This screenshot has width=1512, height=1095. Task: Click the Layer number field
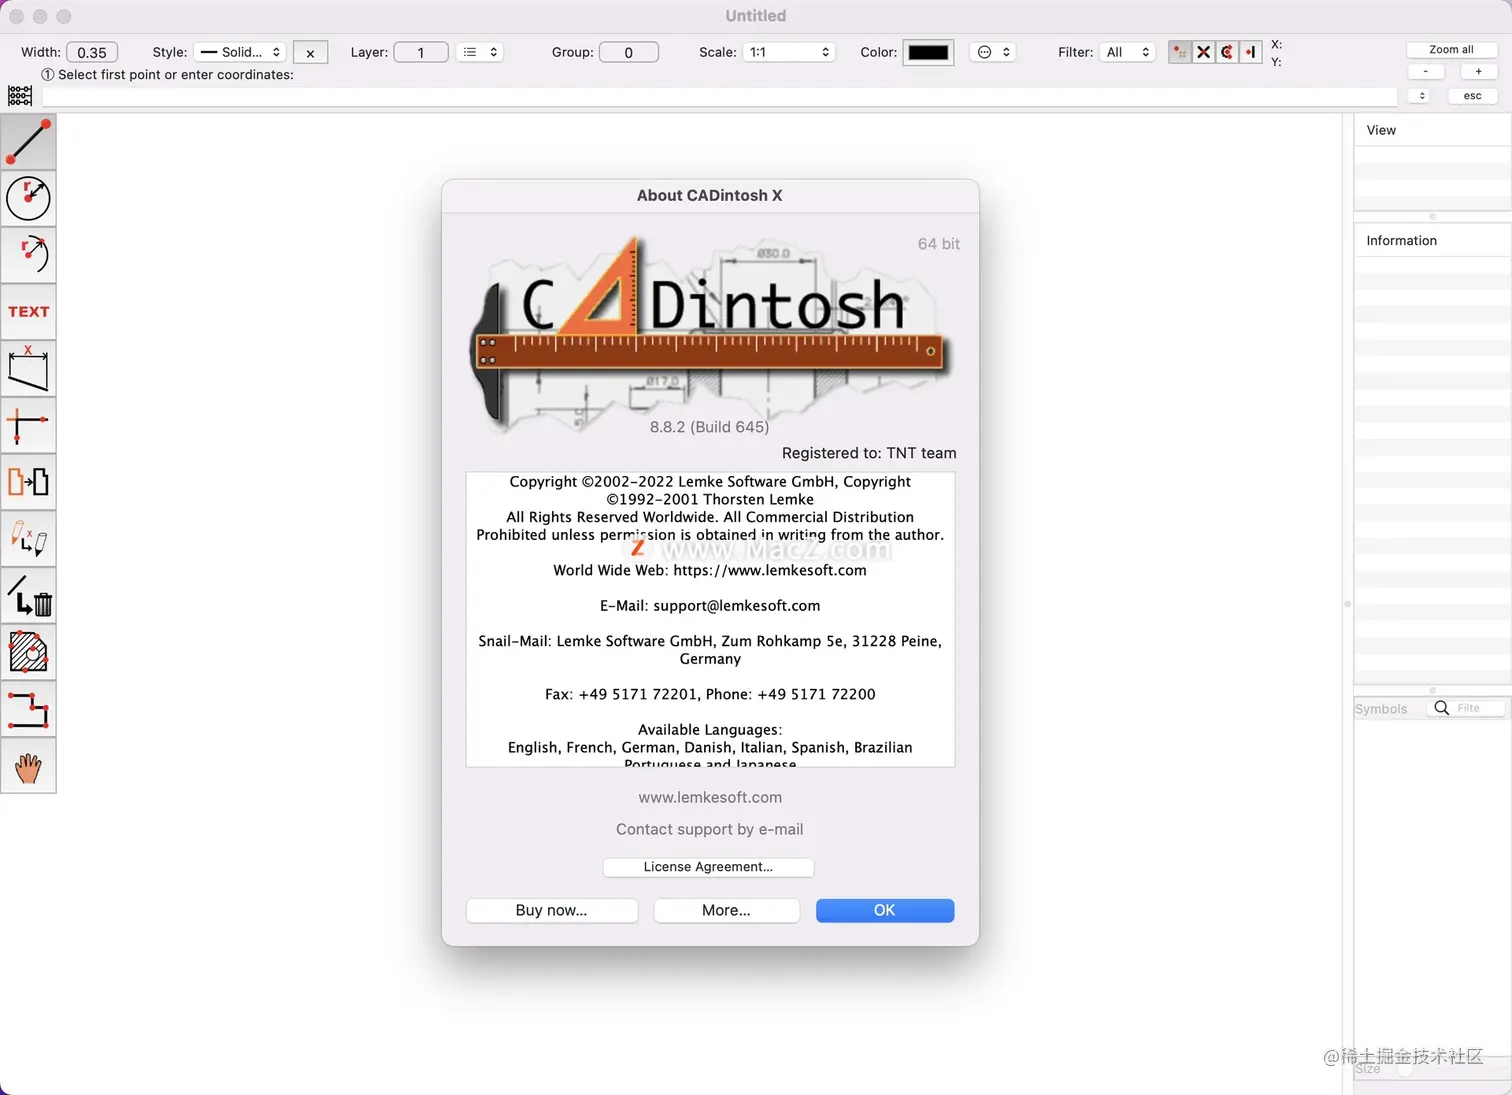[420, 52]
